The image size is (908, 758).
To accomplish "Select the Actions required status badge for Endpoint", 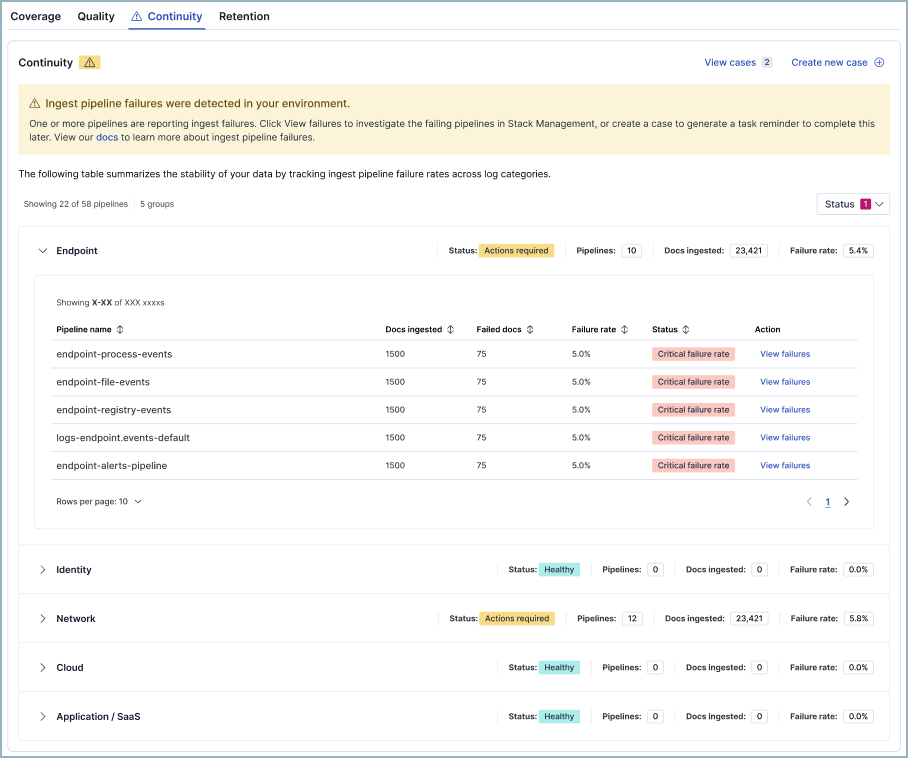I will pos(516,250).
